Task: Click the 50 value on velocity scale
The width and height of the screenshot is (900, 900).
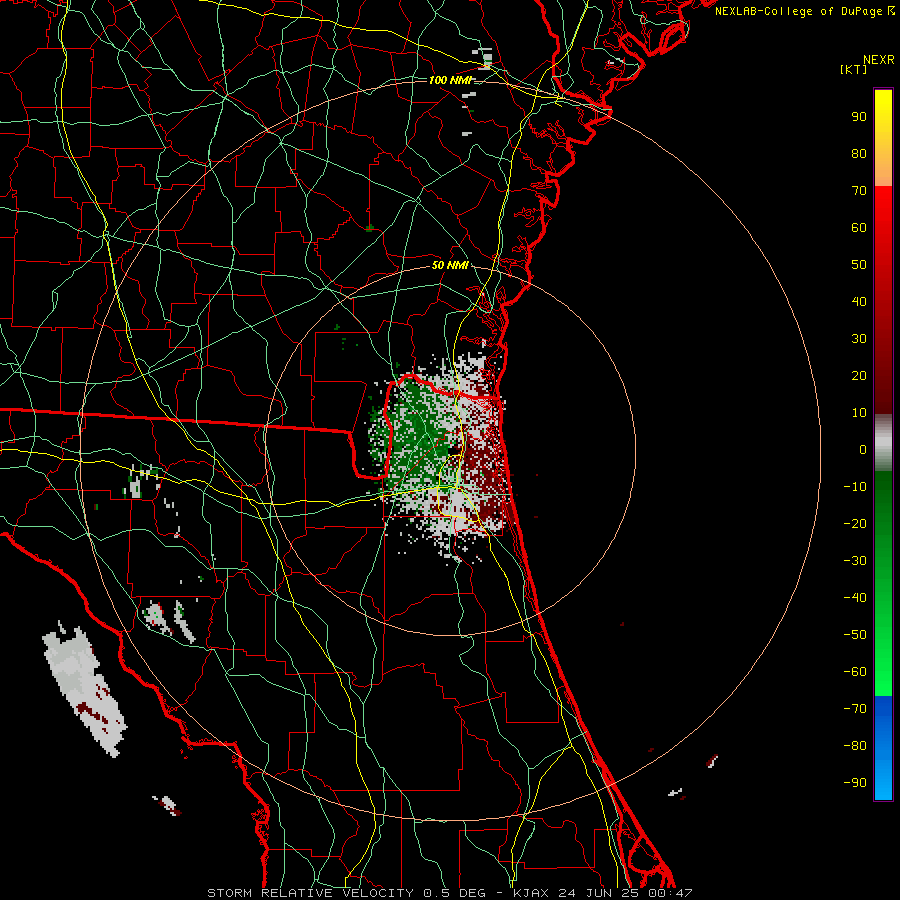Action: click(859, 265)
